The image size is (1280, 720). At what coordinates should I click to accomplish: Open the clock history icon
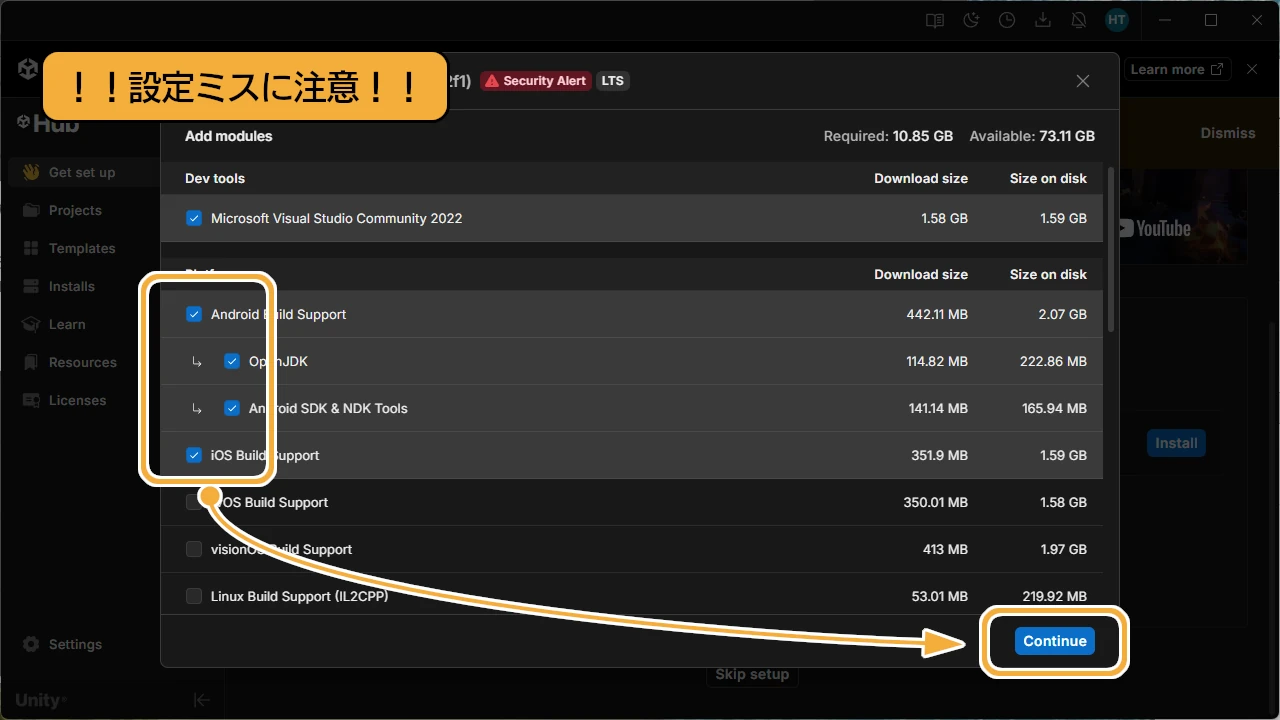click(1007, 20)
